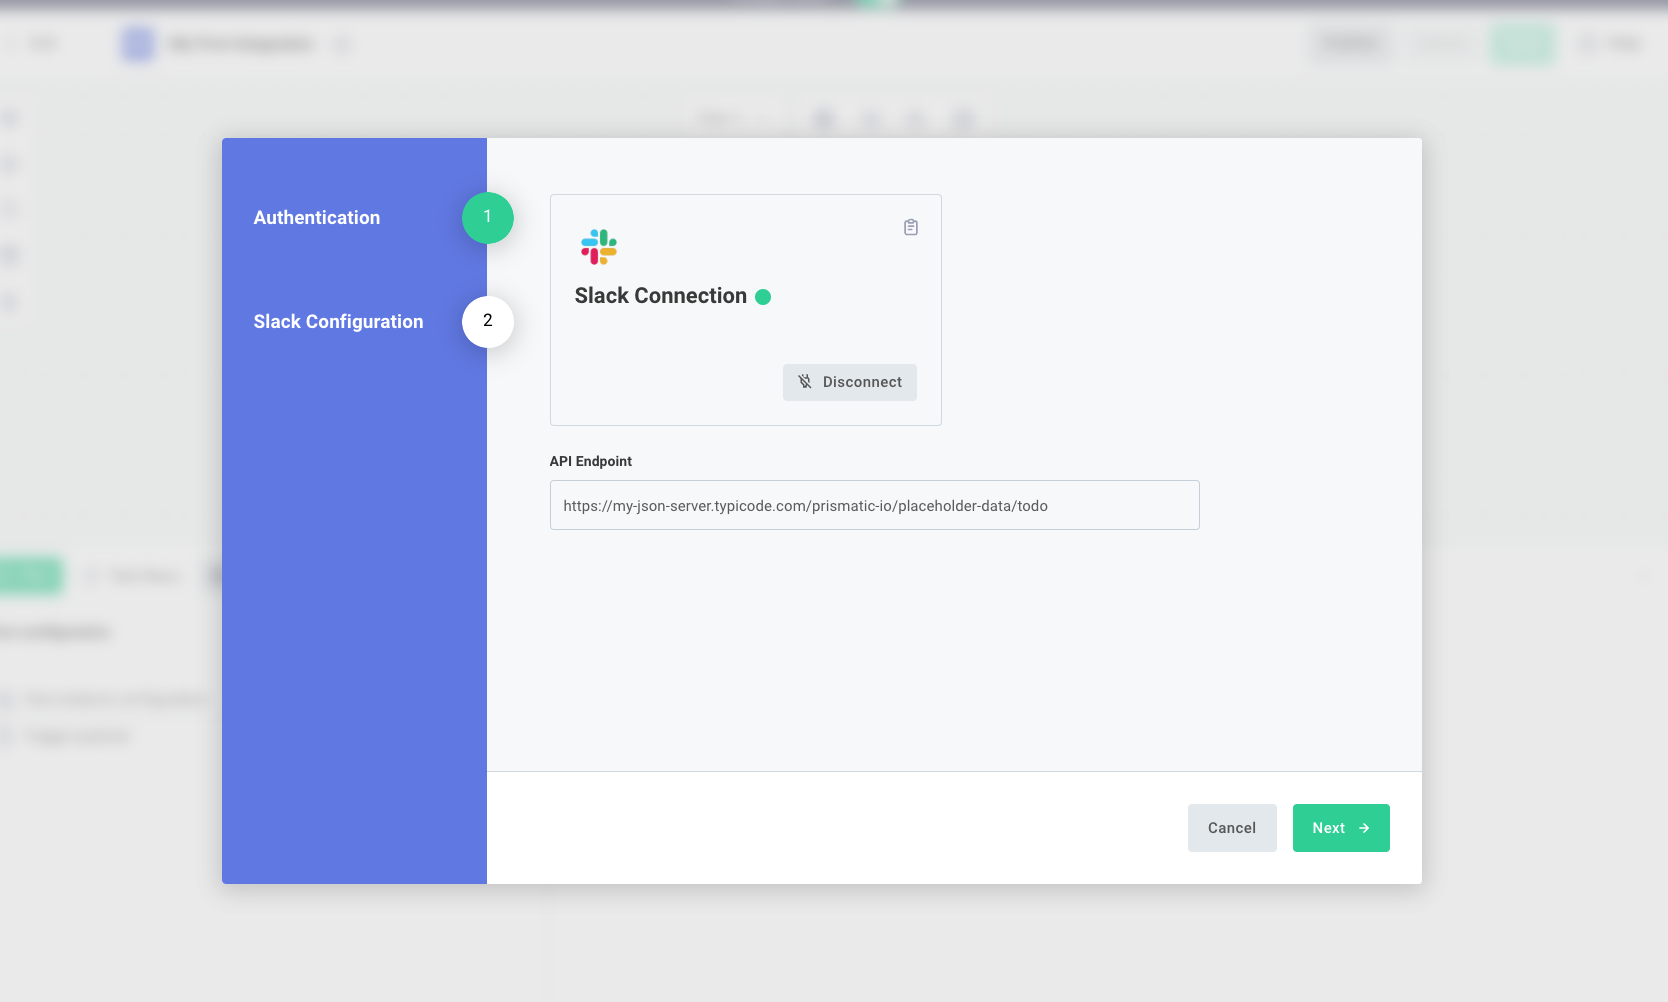
Task: Click the Slack logo icon
Action: [x=598, y=247]
